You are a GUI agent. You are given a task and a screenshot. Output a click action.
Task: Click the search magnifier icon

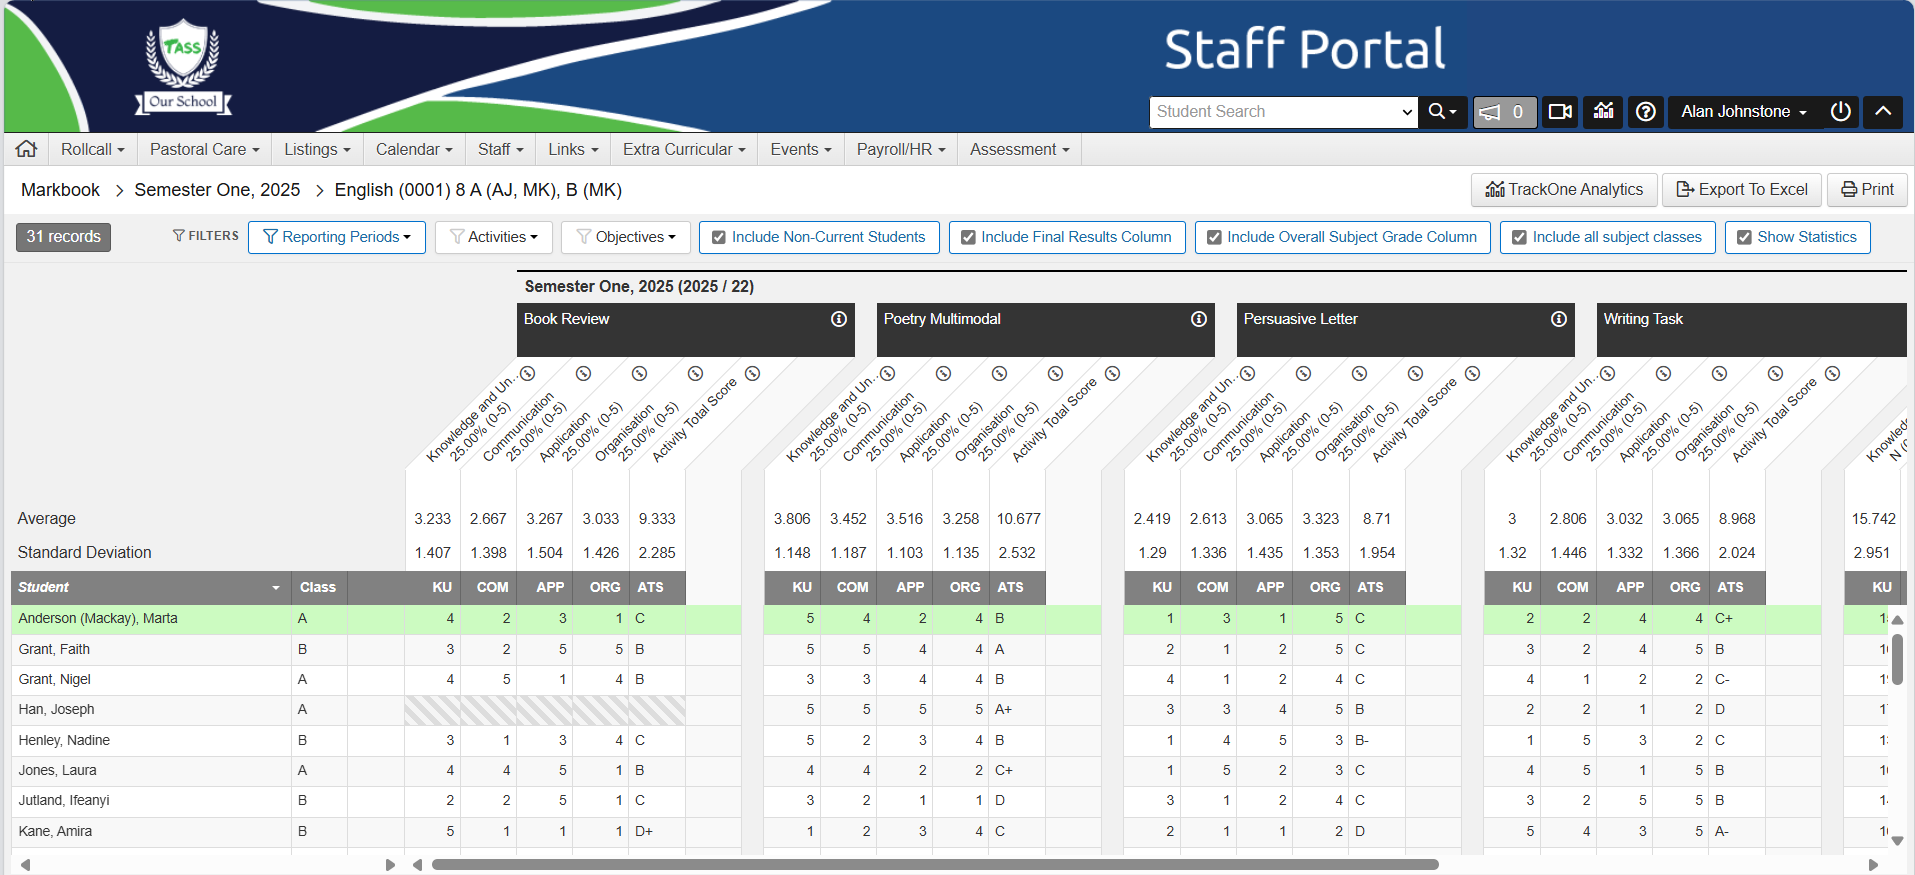[x=1441, y=112]
